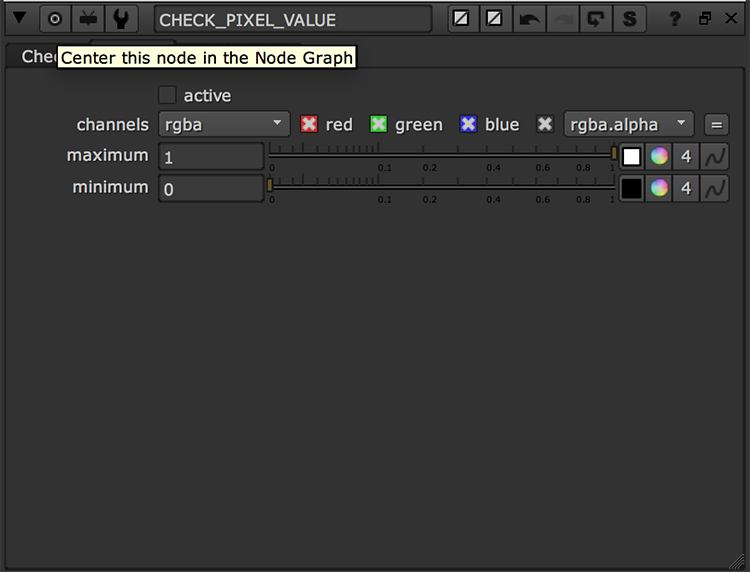Toggle the red channel checkbox
This screenshot has width=750, height=572.
310,125
